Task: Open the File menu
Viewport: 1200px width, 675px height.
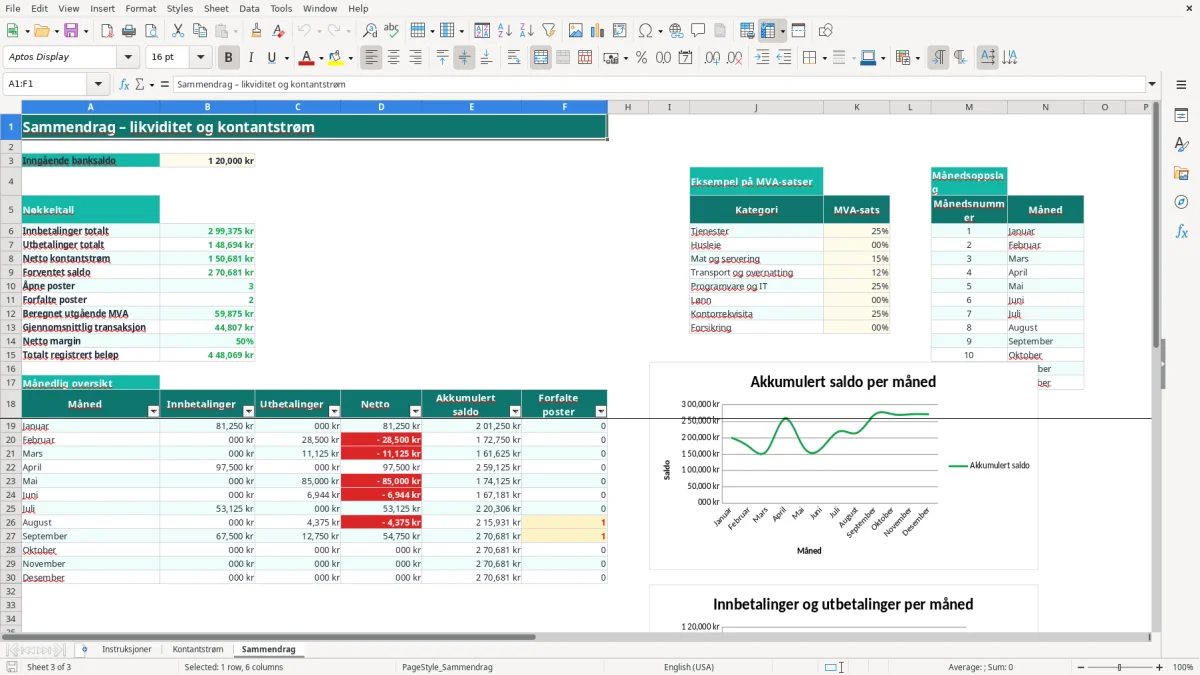Action: tap(13, 8)
